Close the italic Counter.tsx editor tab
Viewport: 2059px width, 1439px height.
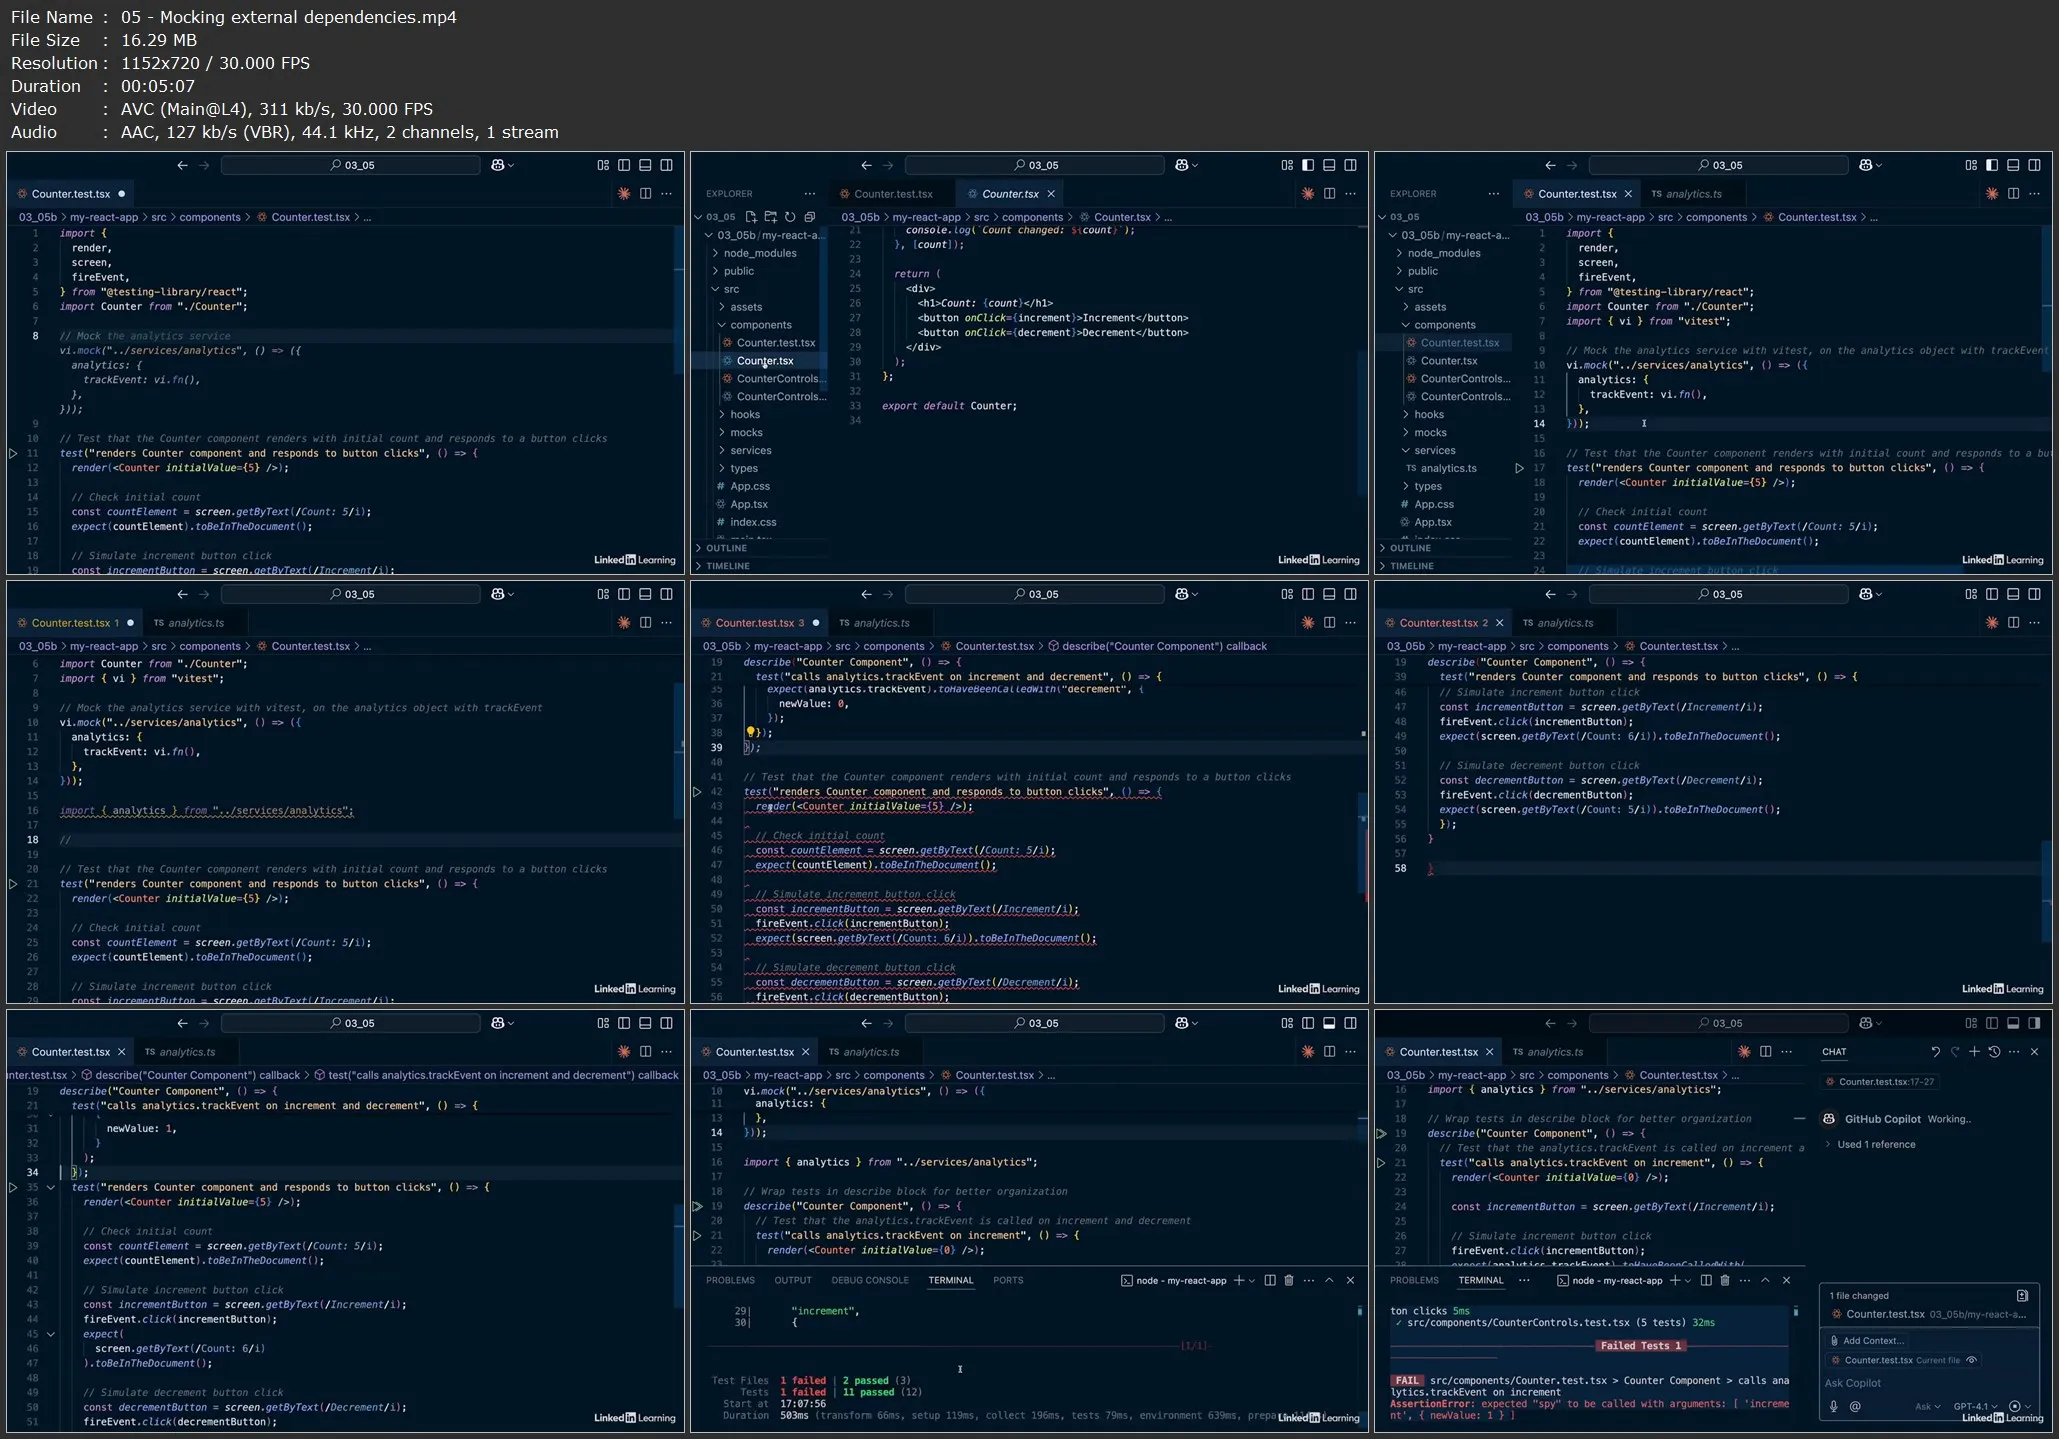(x=1051, y=194)
